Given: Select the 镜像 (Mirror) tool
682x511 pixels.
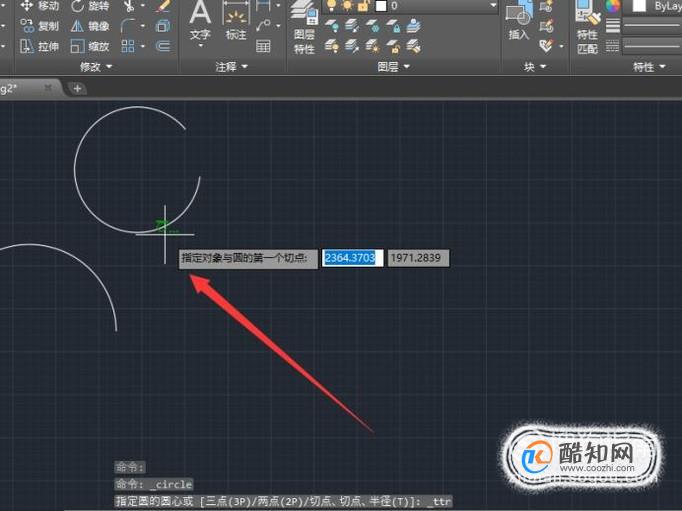Looking at the screenshot, I should click(x=90, y=26).
